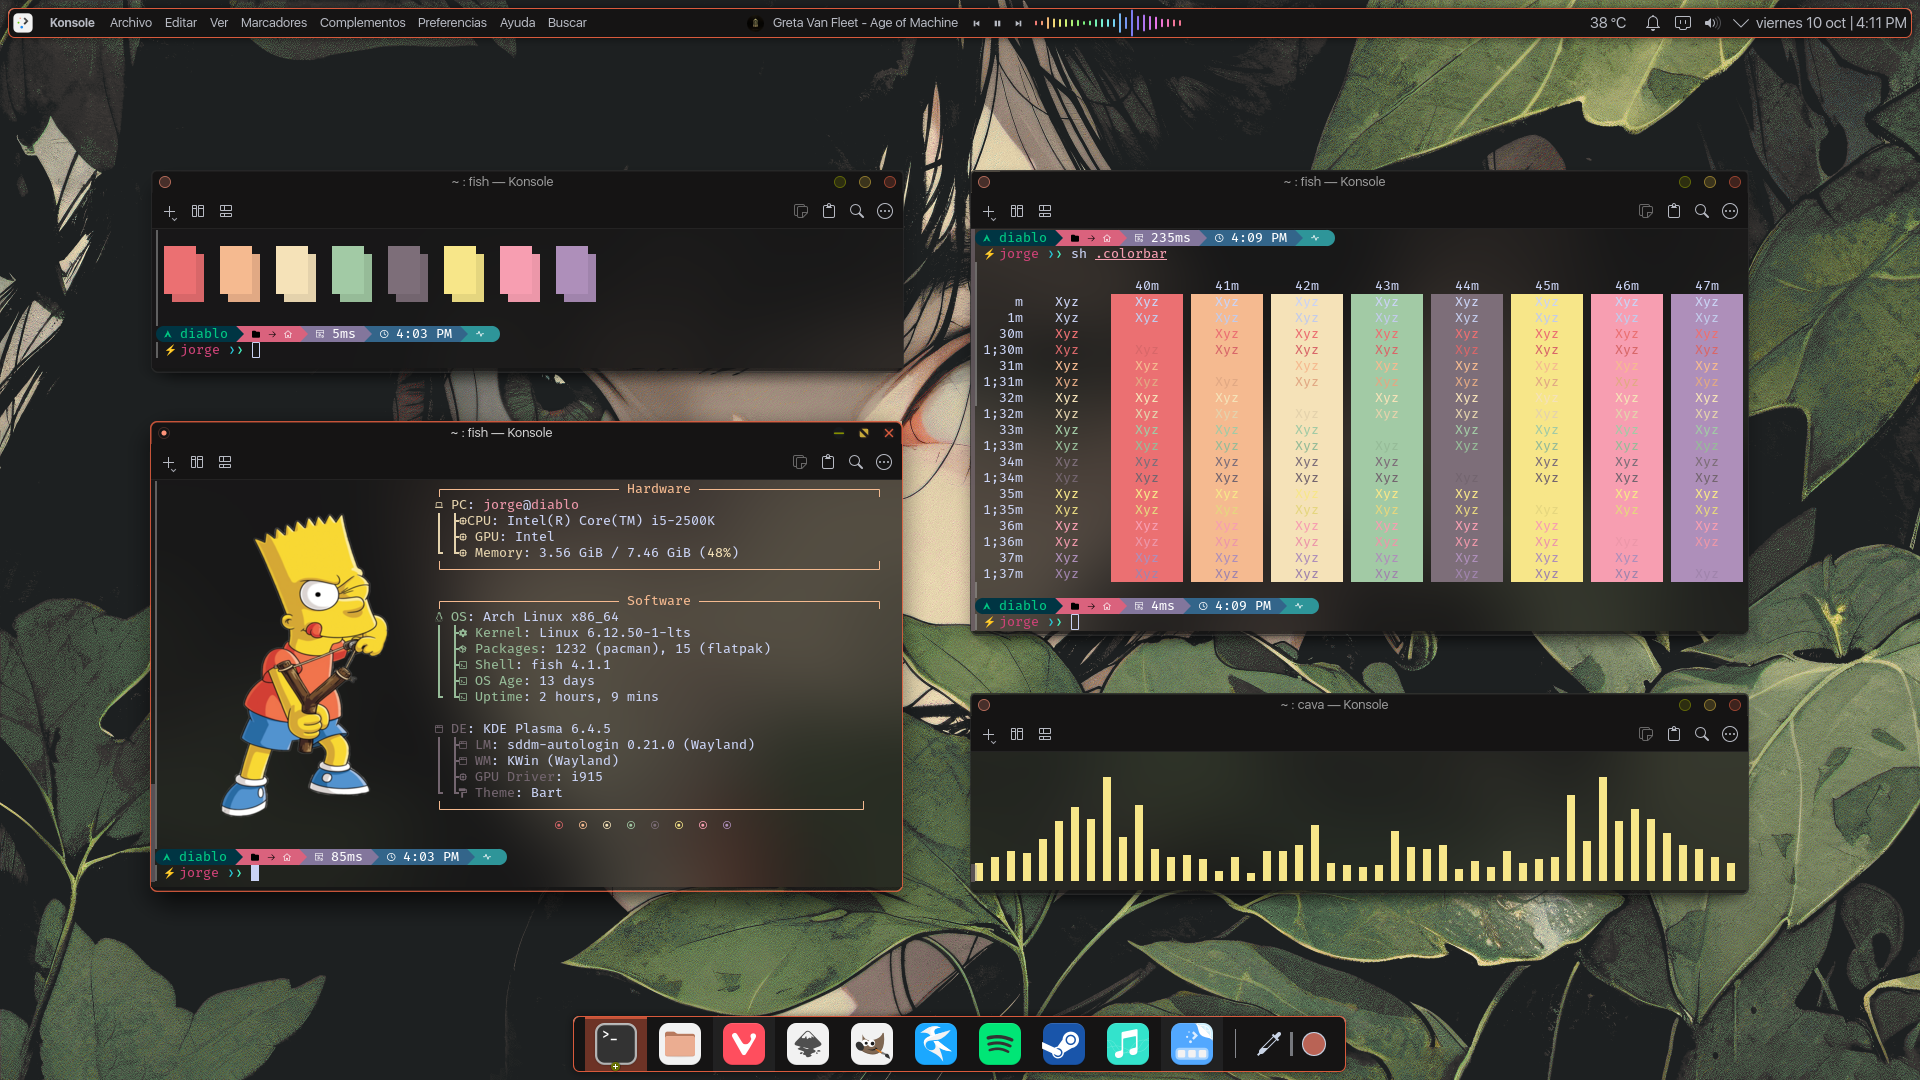Click the color picker eyedropper in the dock

tap(1269, 1044)
